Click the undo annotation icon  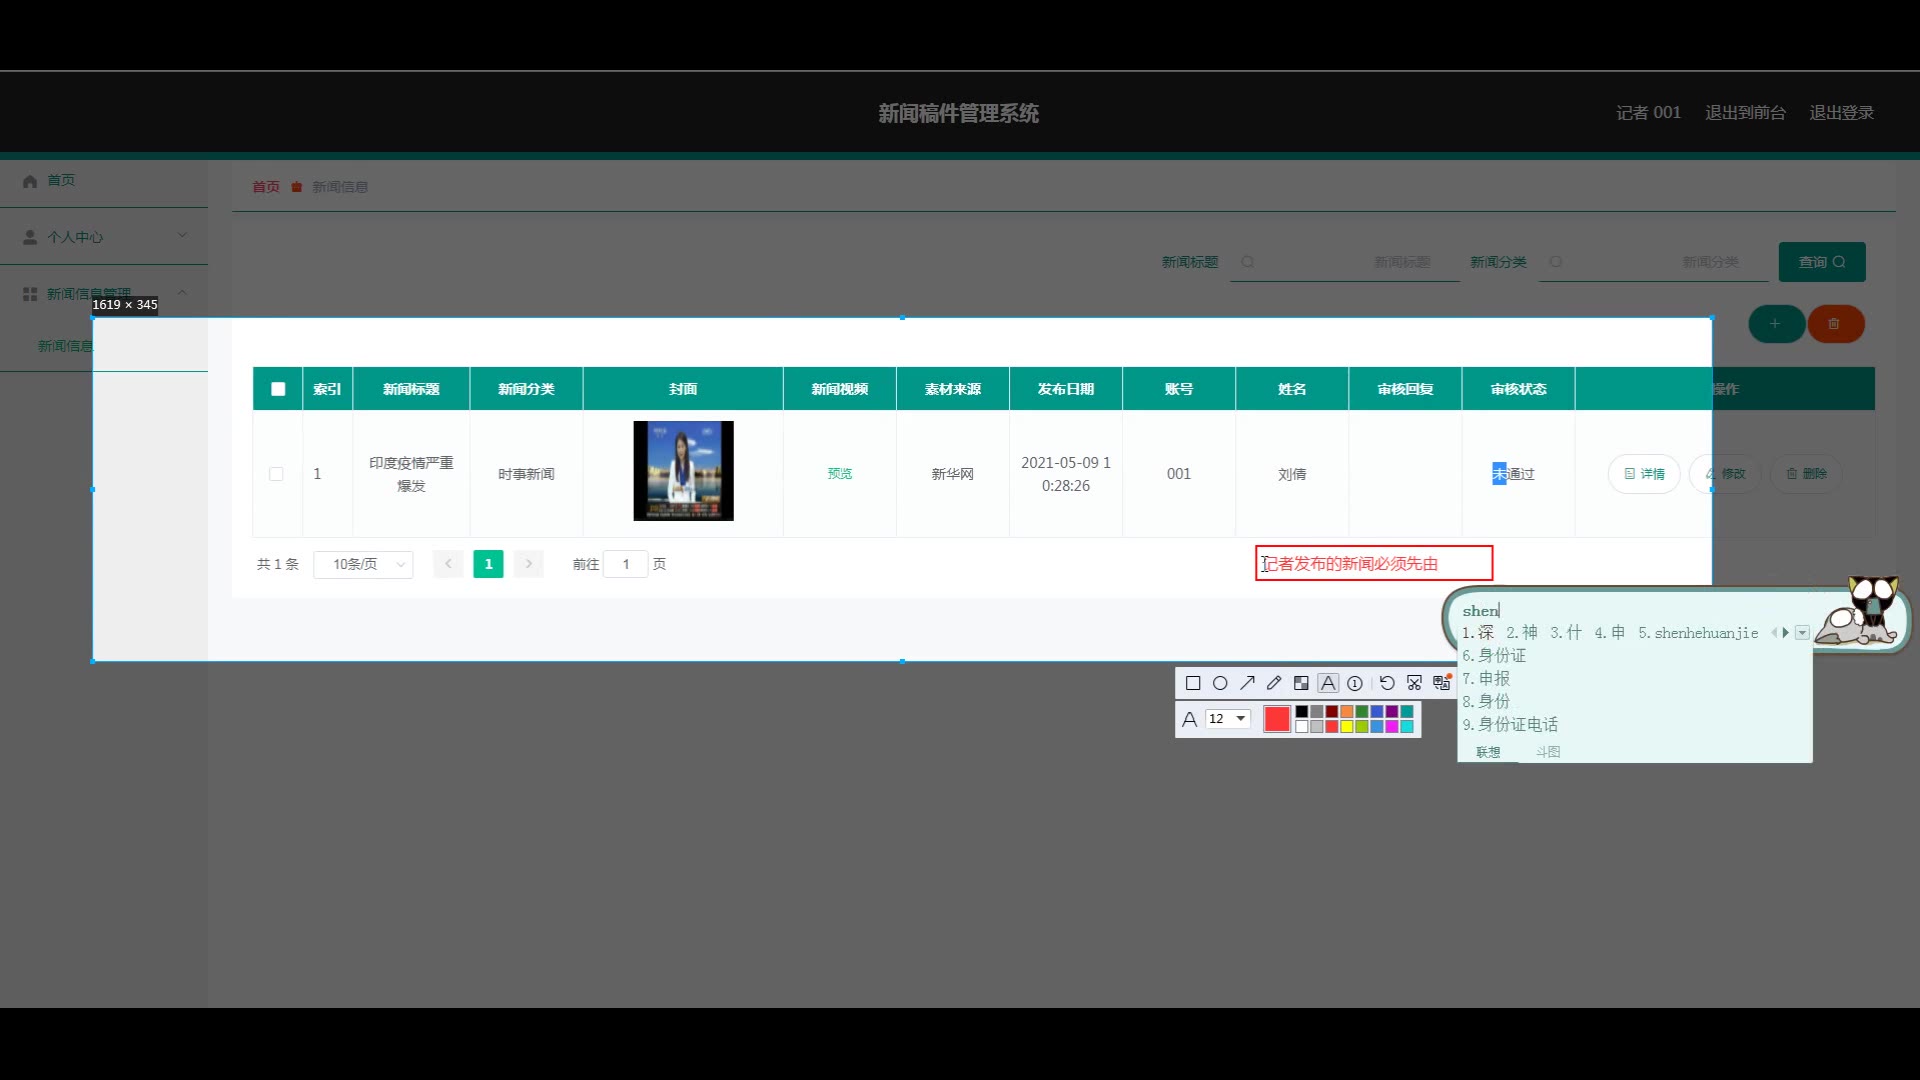(x=1387, y=683)
